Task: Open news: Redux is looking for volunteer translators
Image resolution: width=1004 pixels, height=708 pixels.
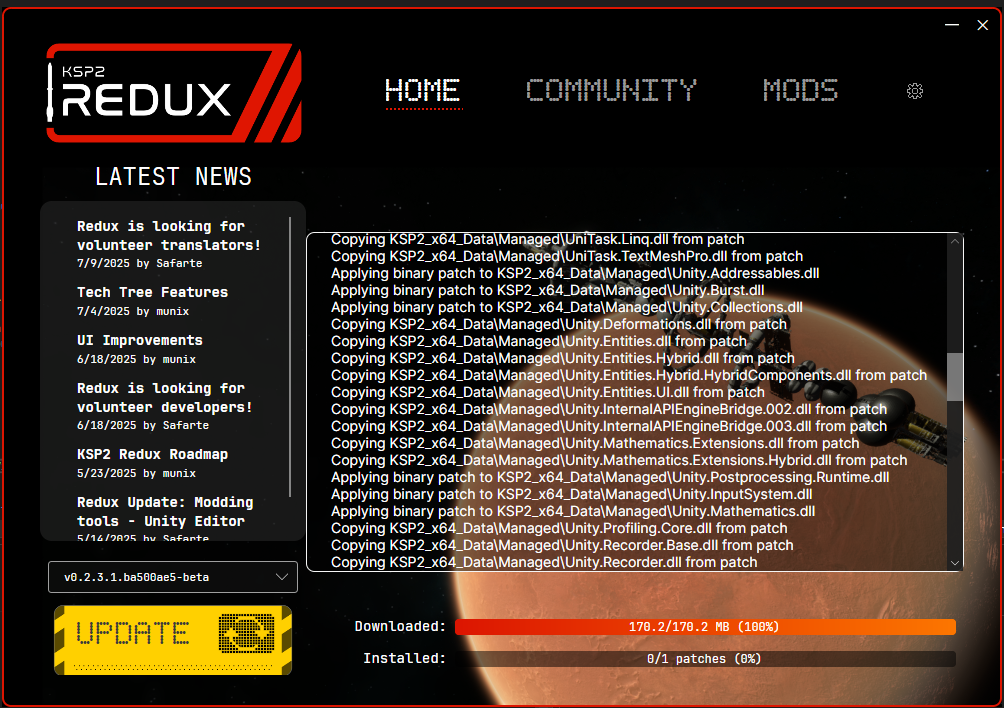Action: pos(168,236)
